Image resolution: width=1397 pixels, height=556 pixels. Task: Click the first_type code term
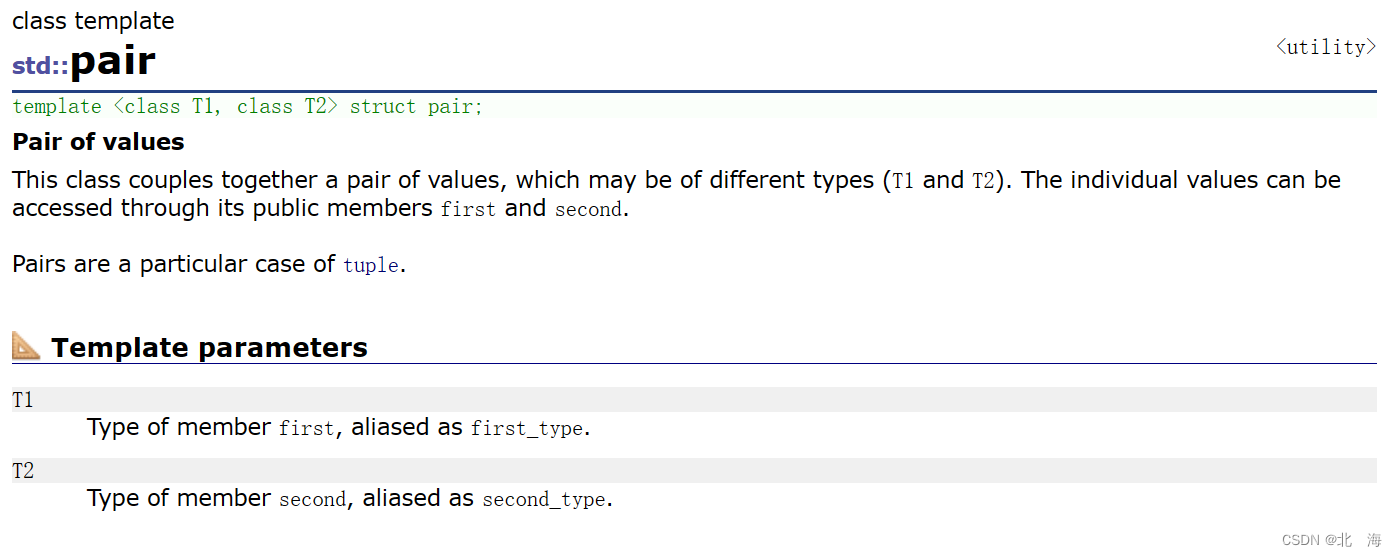tap(527, 429)
